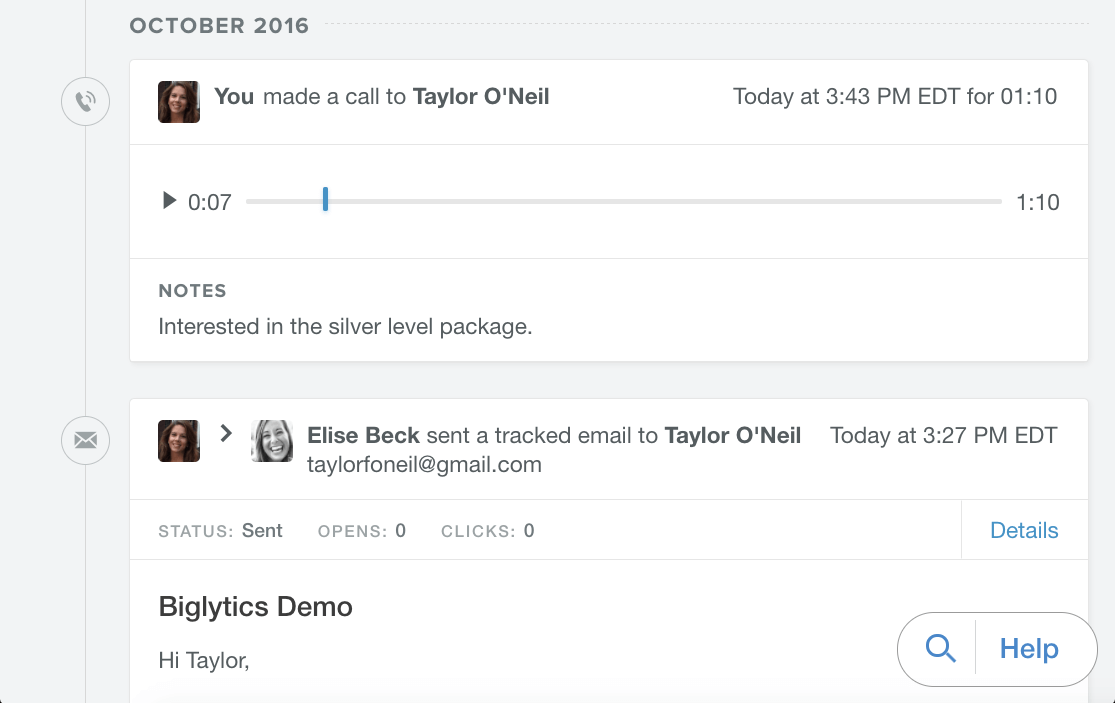The image size is (1115, 703).
Task: Open email Details link
Action: [x=1024, y=530]
